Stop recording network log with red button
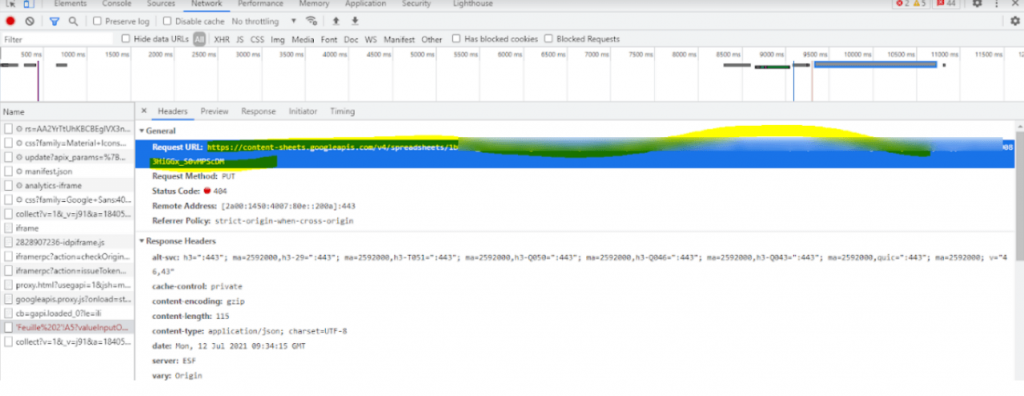1024x396 pixels. (10, 21)
